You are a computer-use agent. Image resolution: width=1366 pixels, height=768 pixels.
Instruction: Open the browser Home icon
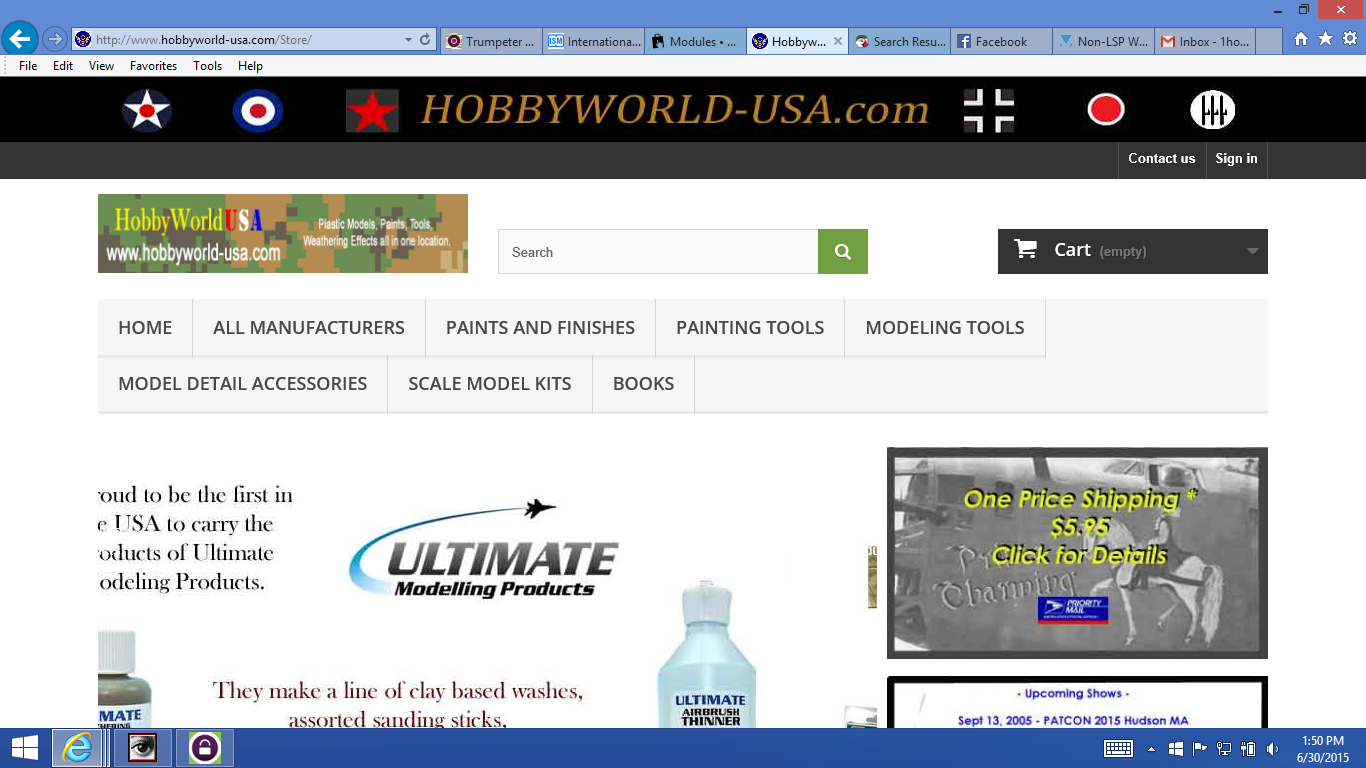[1301, 39]
